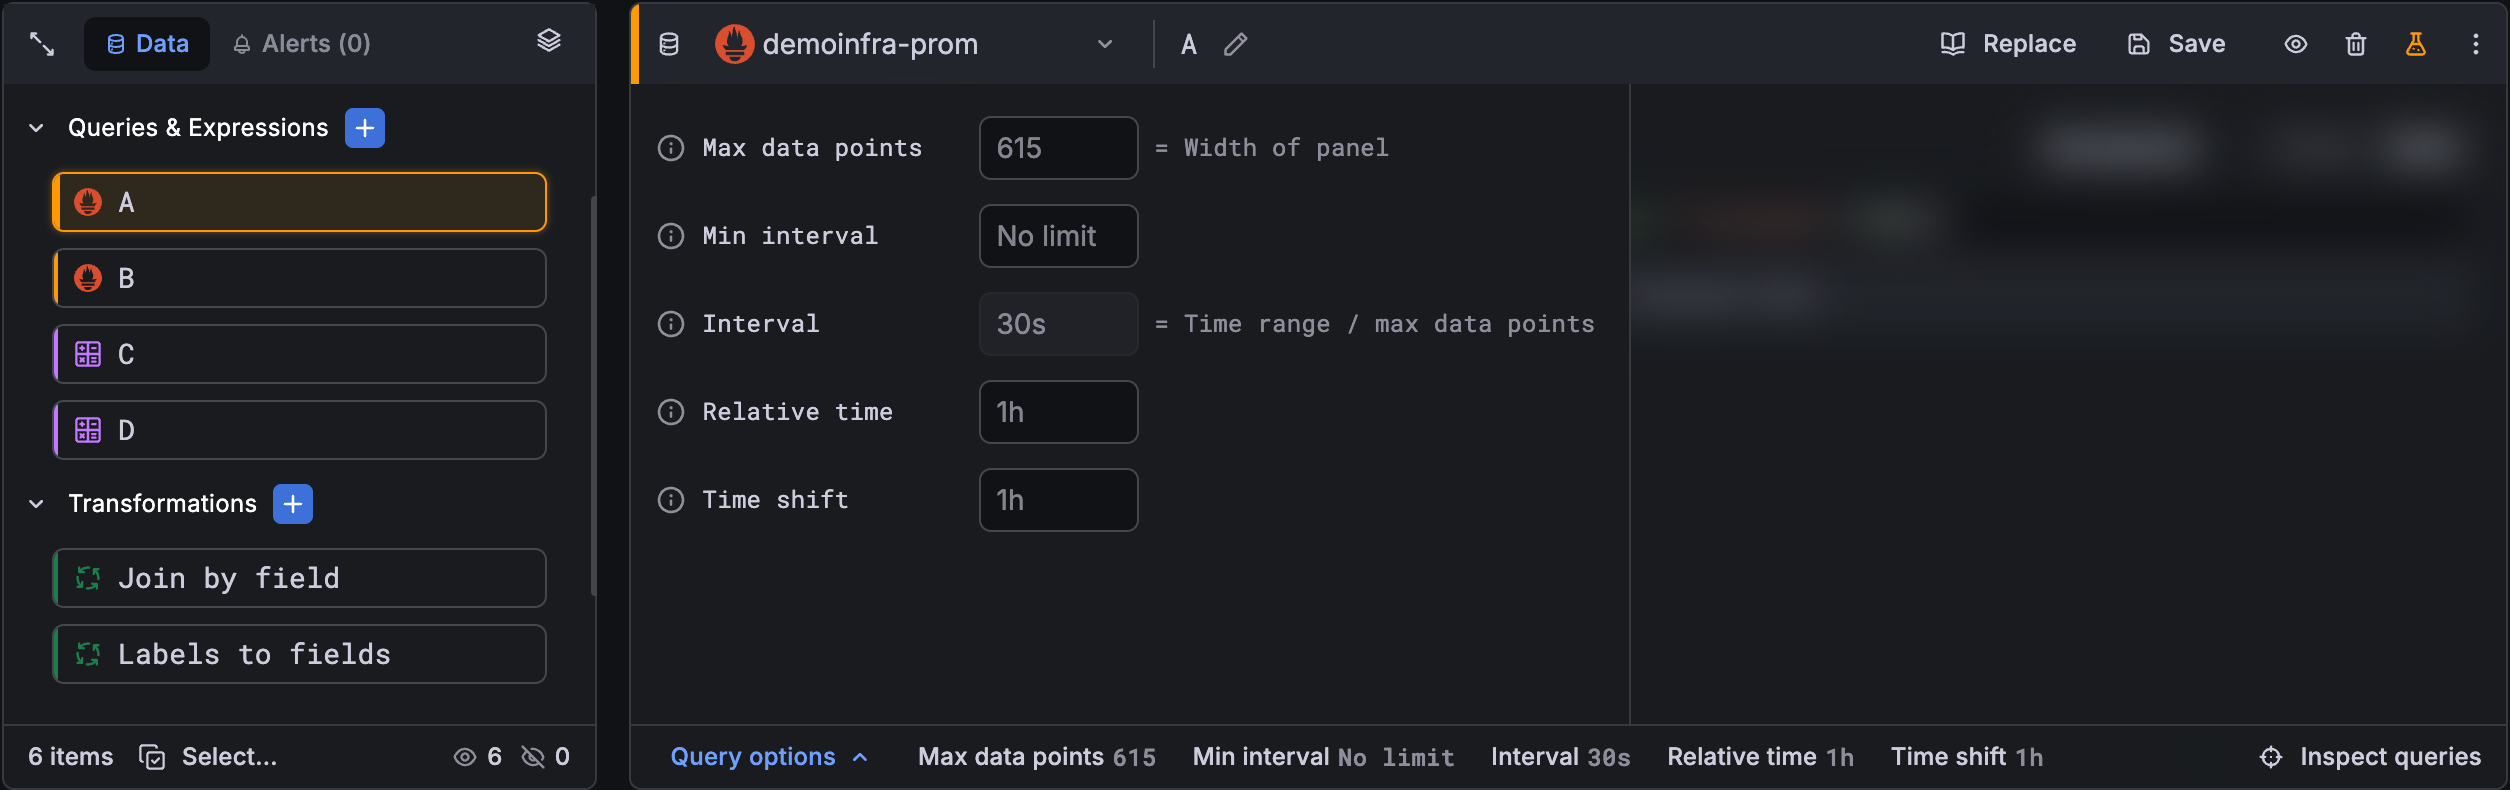This screenshot has height=790, width=2510.
Task: Click the visible items eye icon count
Action: point(478,757)
